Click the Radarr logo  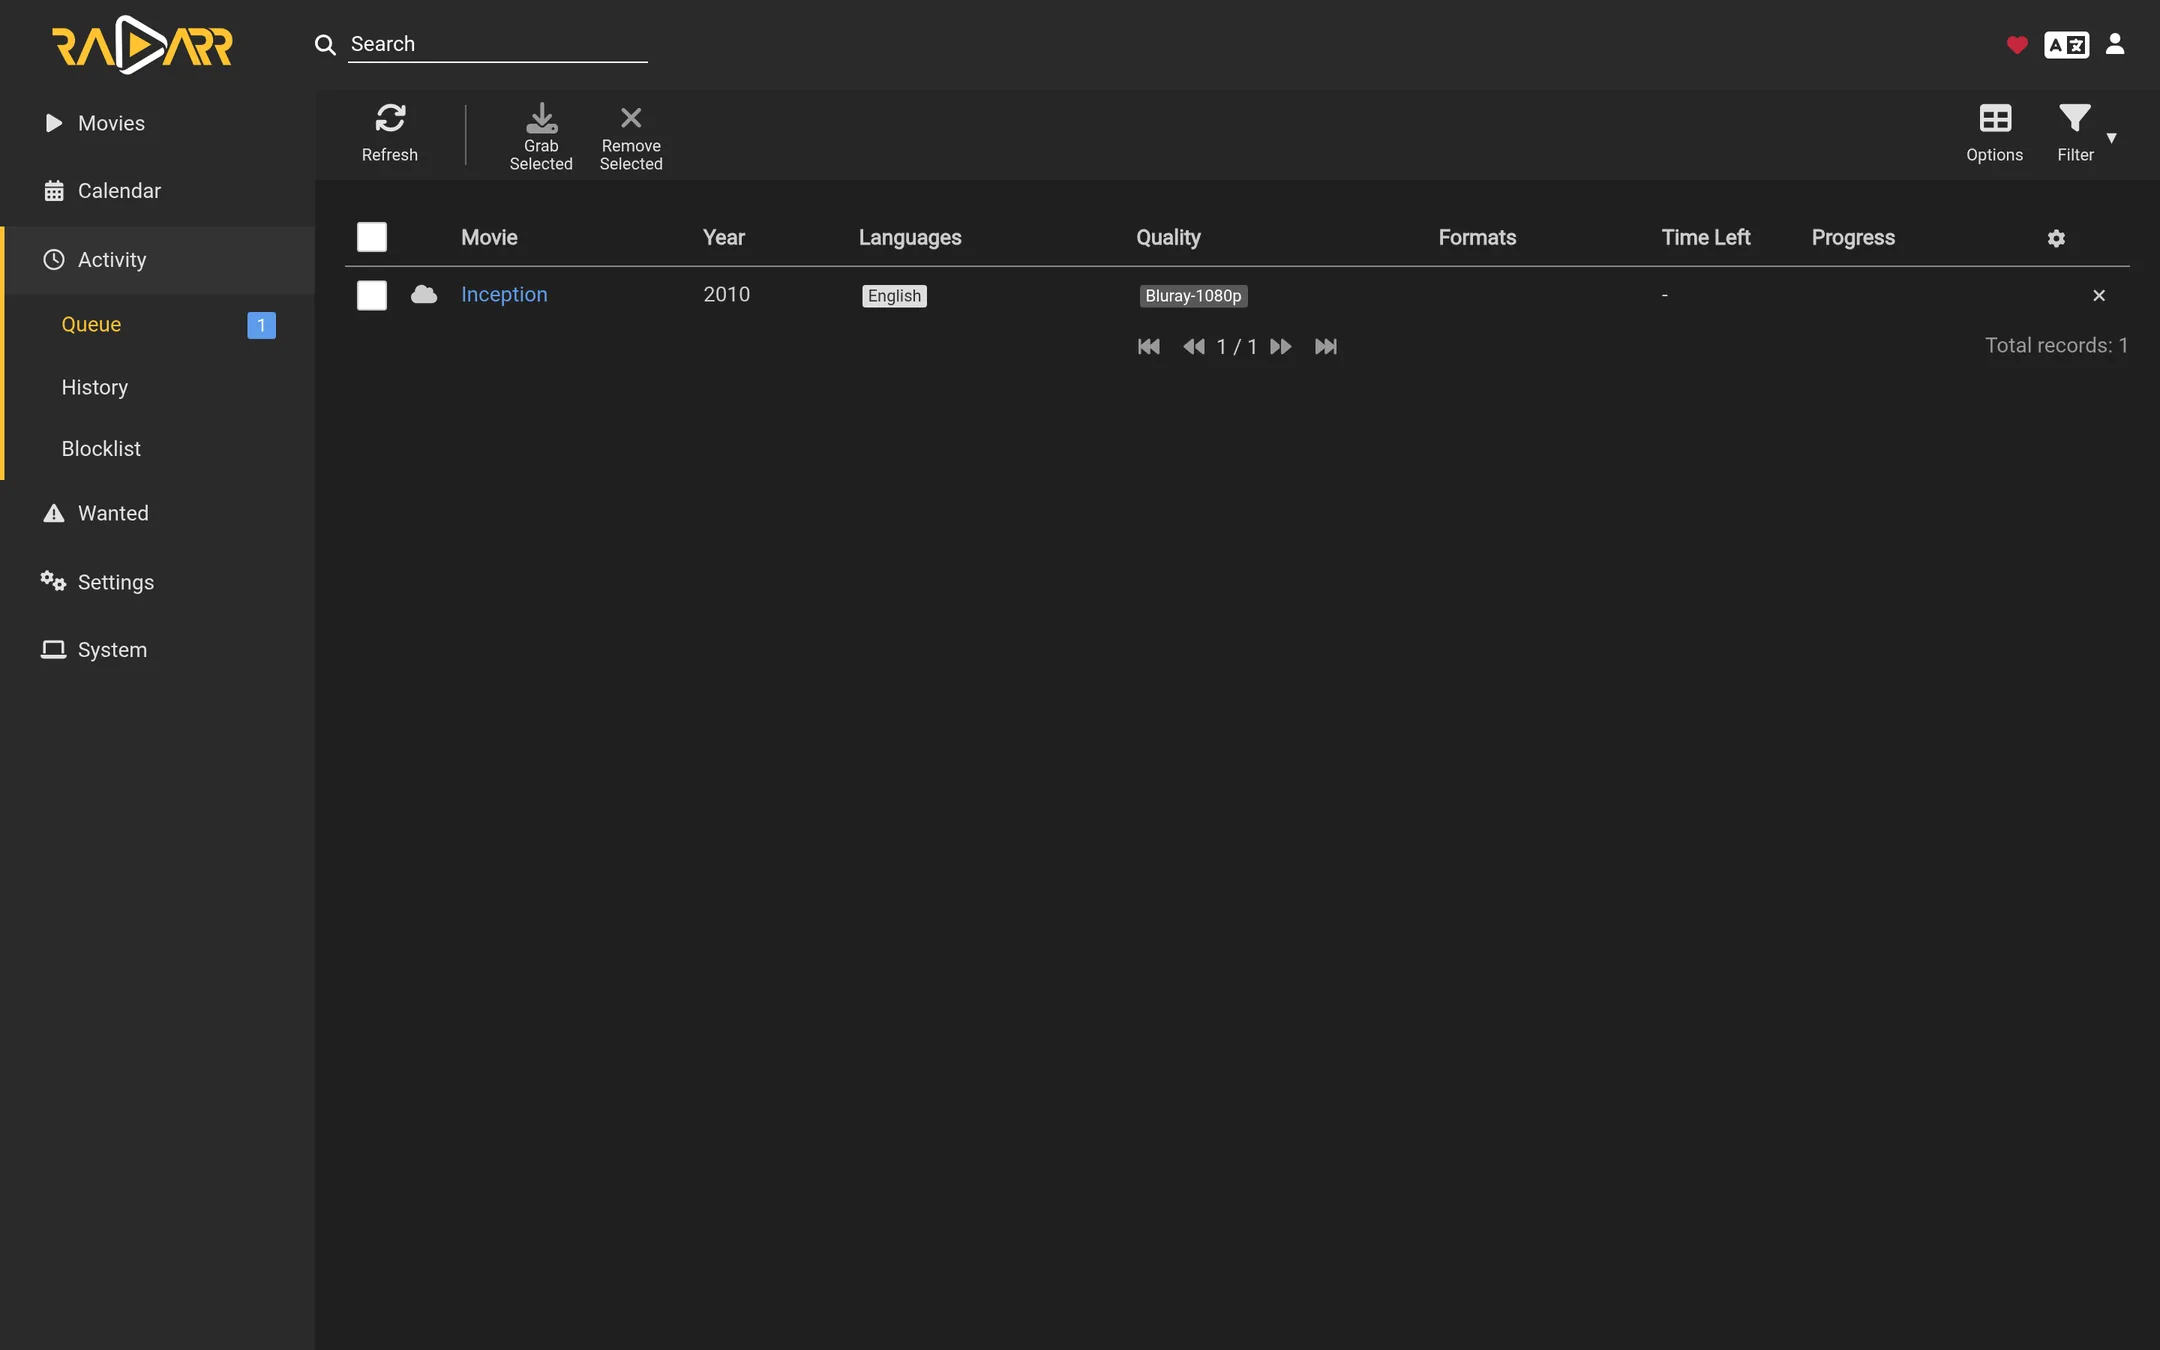pos(142,45)
